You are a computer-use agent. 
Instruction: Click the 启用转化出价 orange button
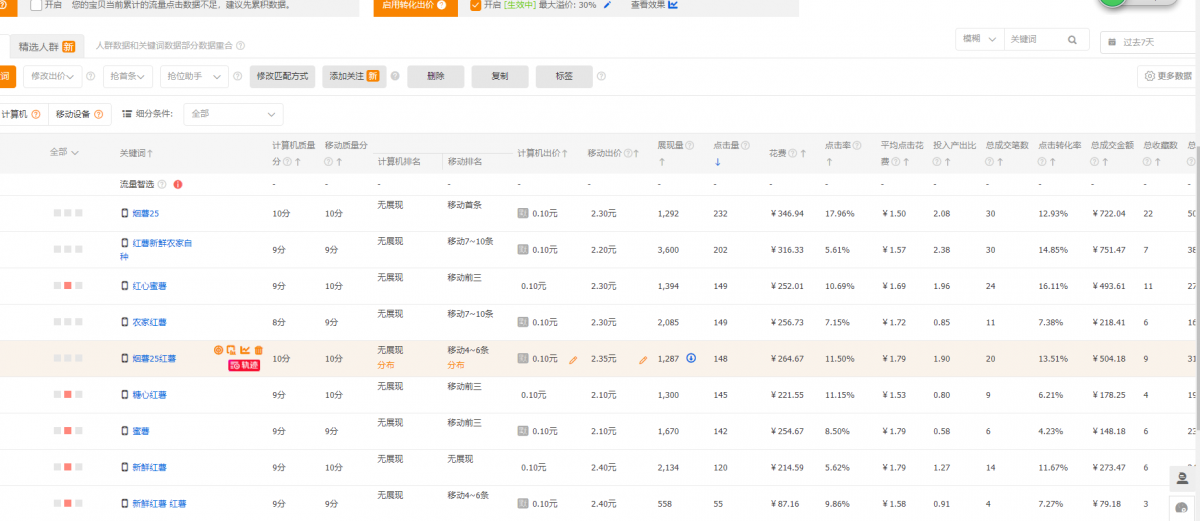[415, 6]
